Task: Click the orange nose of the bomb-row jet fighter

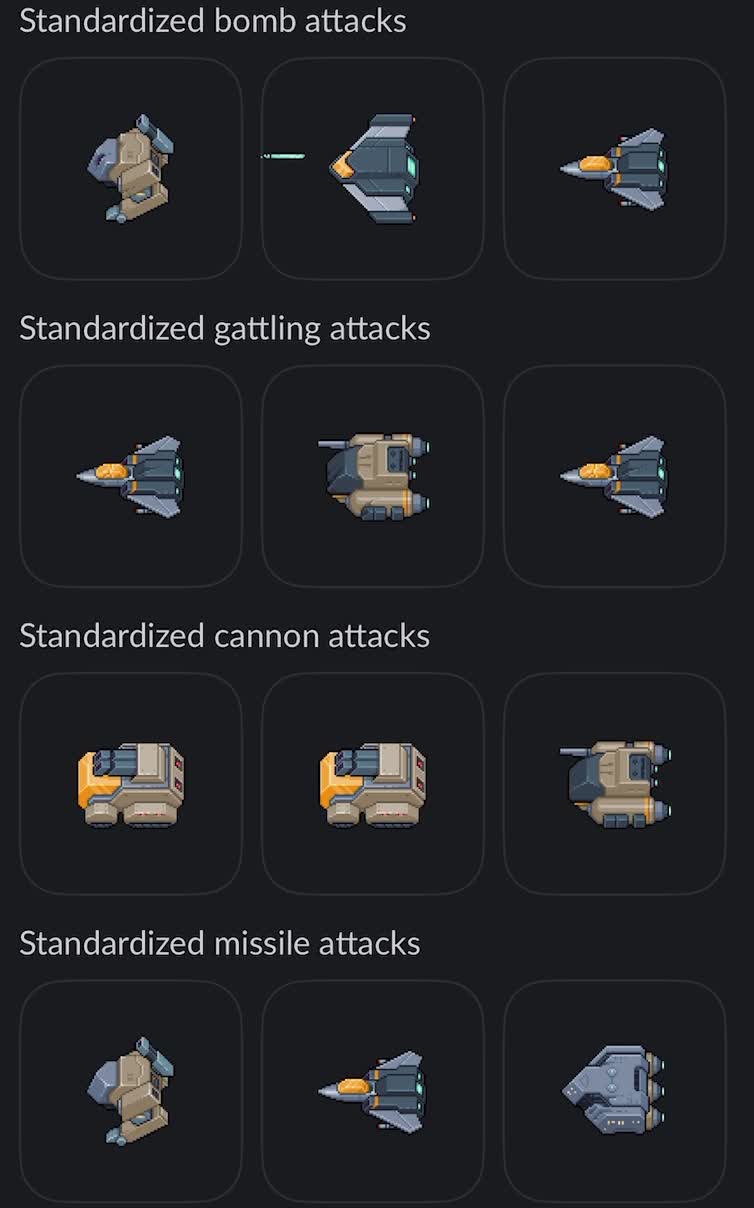Action: click(x=596, y=165)
